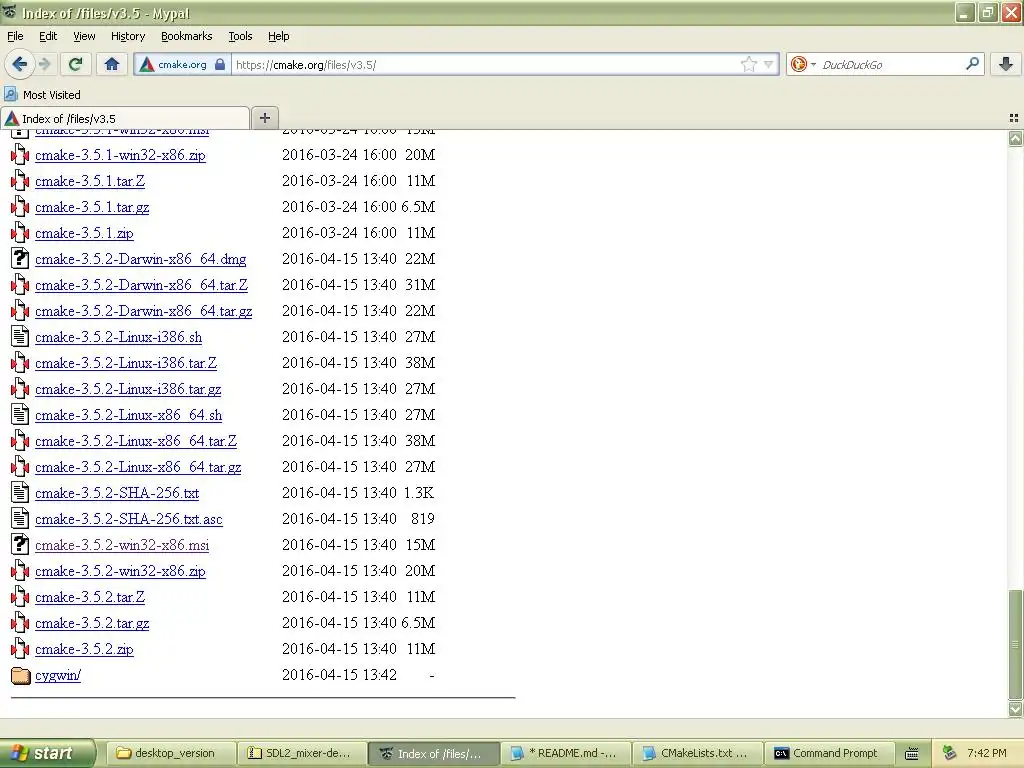This screenshot has width=1024, height=768.
Task: Download cmake-3.5.2-Linux-i386.tar.Z
Action: click(x=126, y=363)
